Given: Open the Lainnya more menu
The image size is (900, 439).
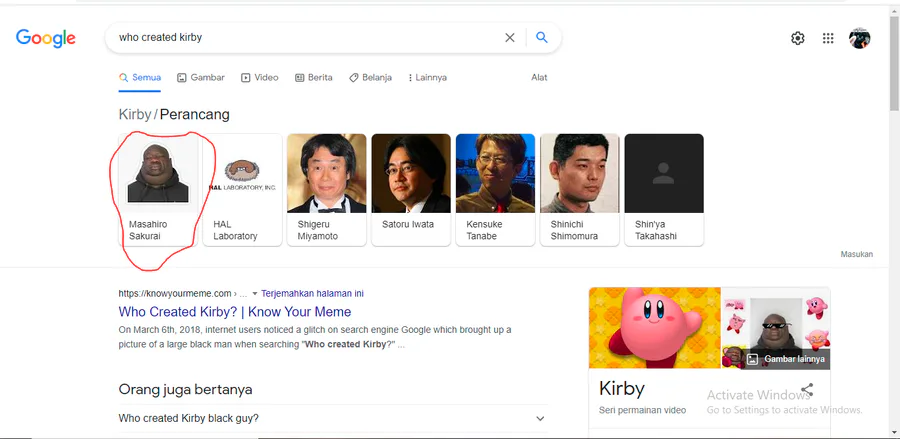Looking at the screenshot, I should coord(428,77).
